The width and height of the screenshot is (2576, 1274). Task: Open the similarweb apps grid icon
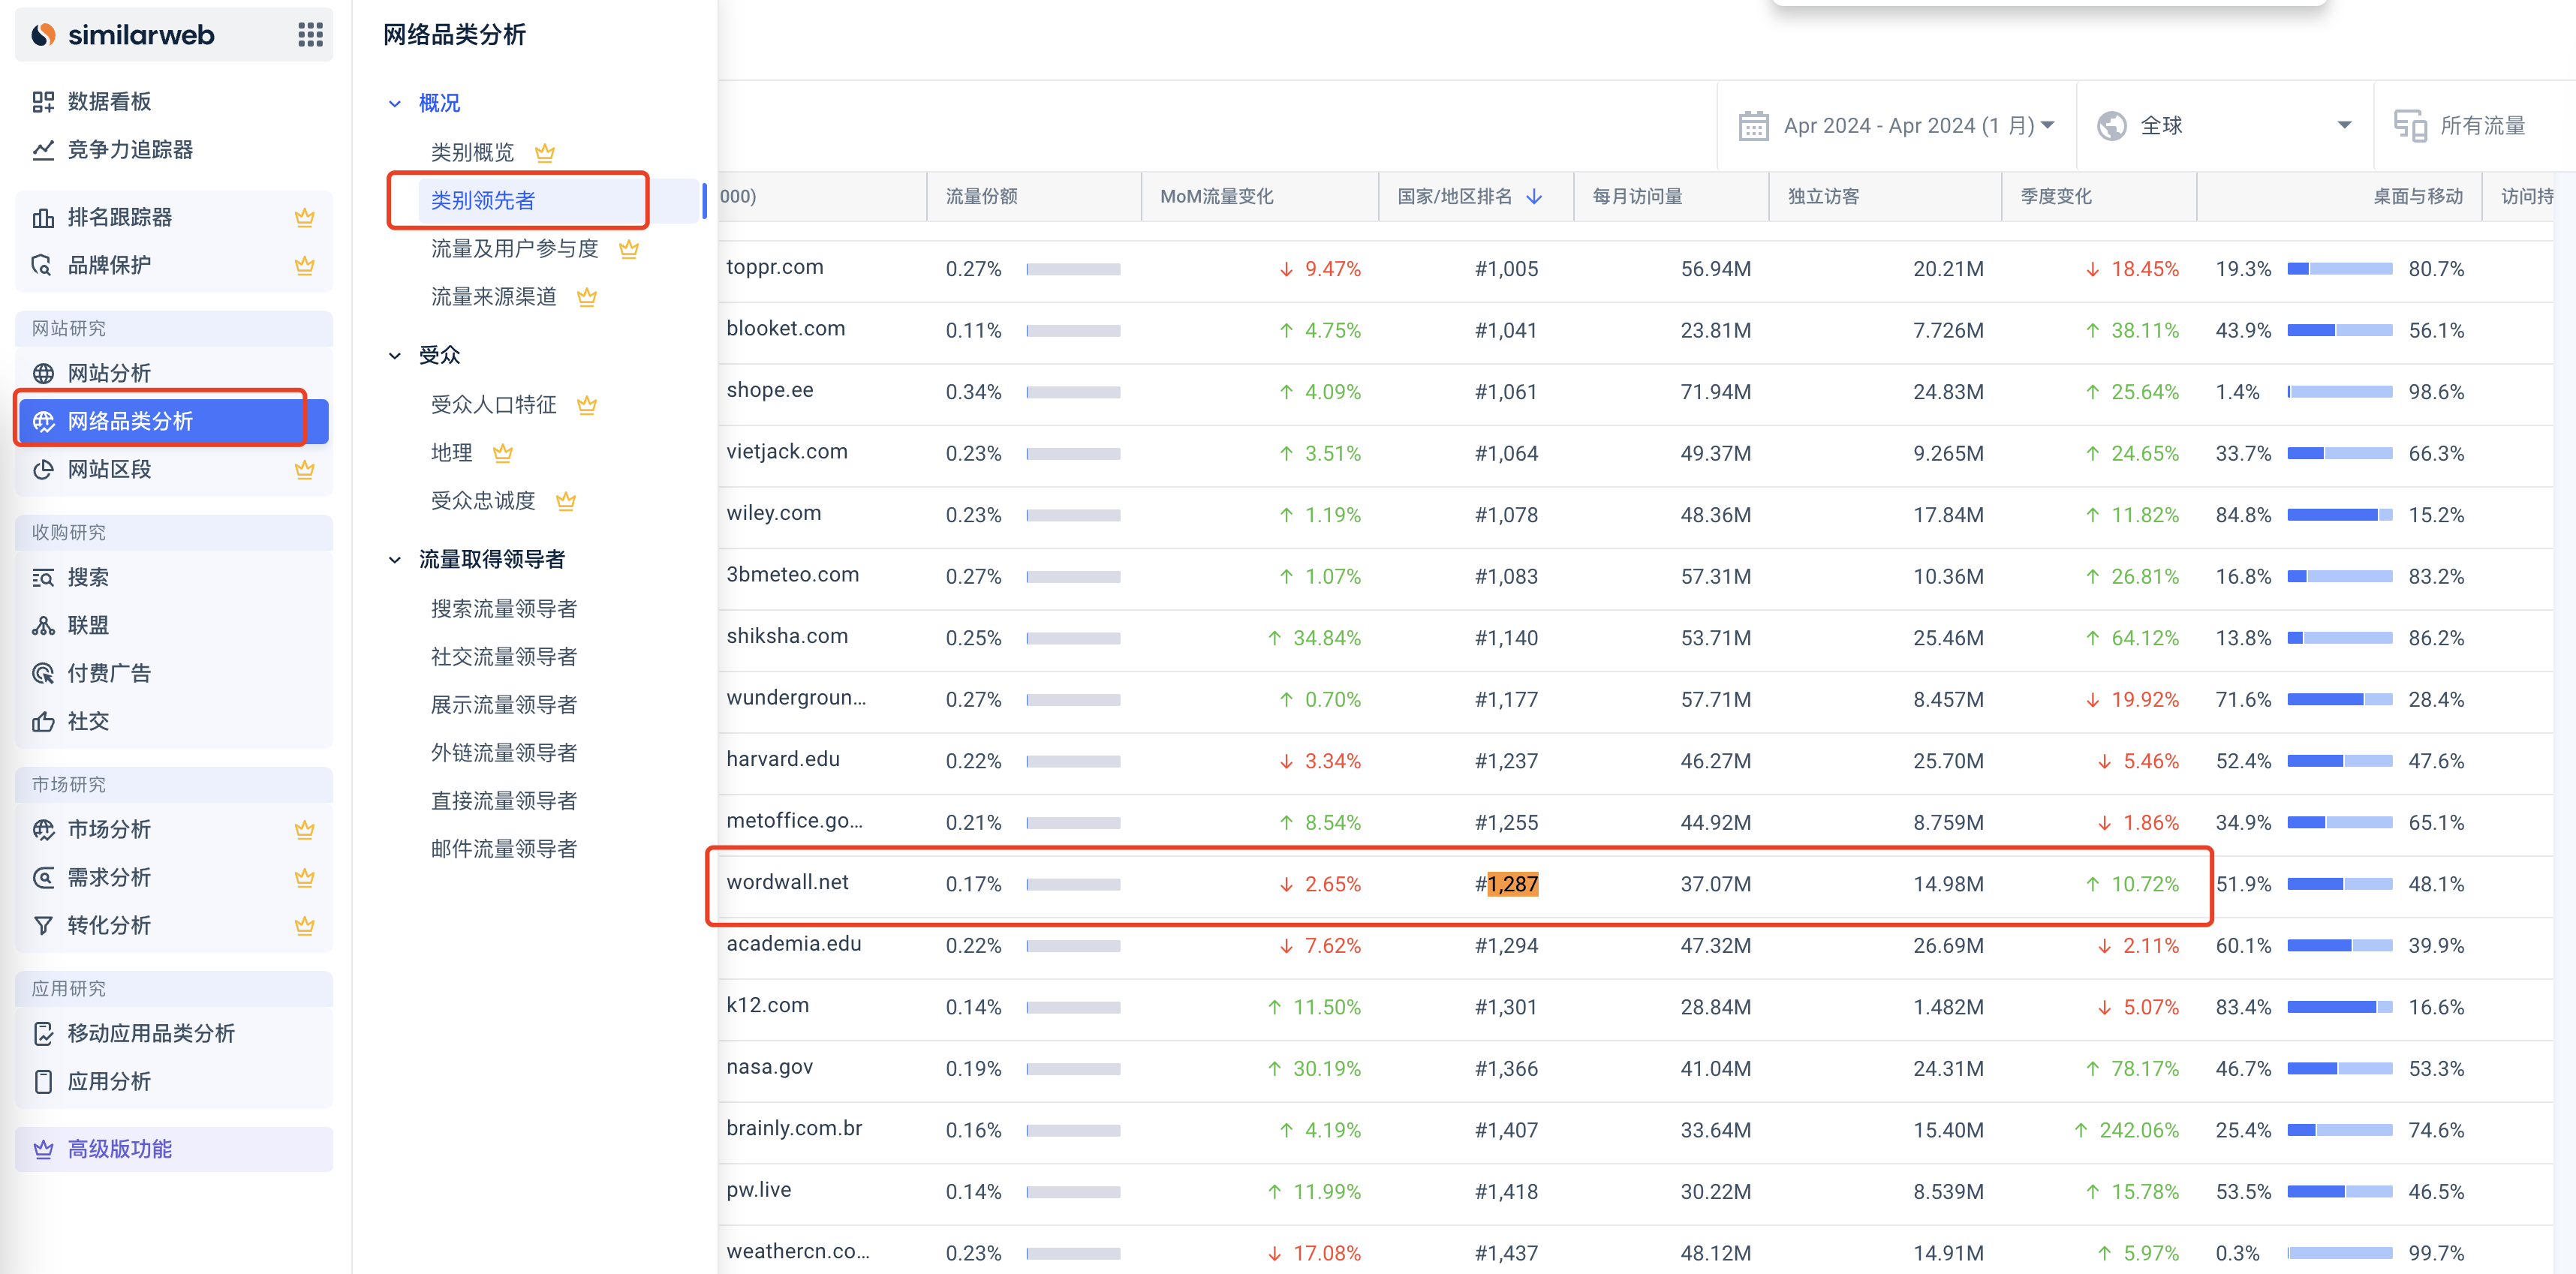click(310, 35)
